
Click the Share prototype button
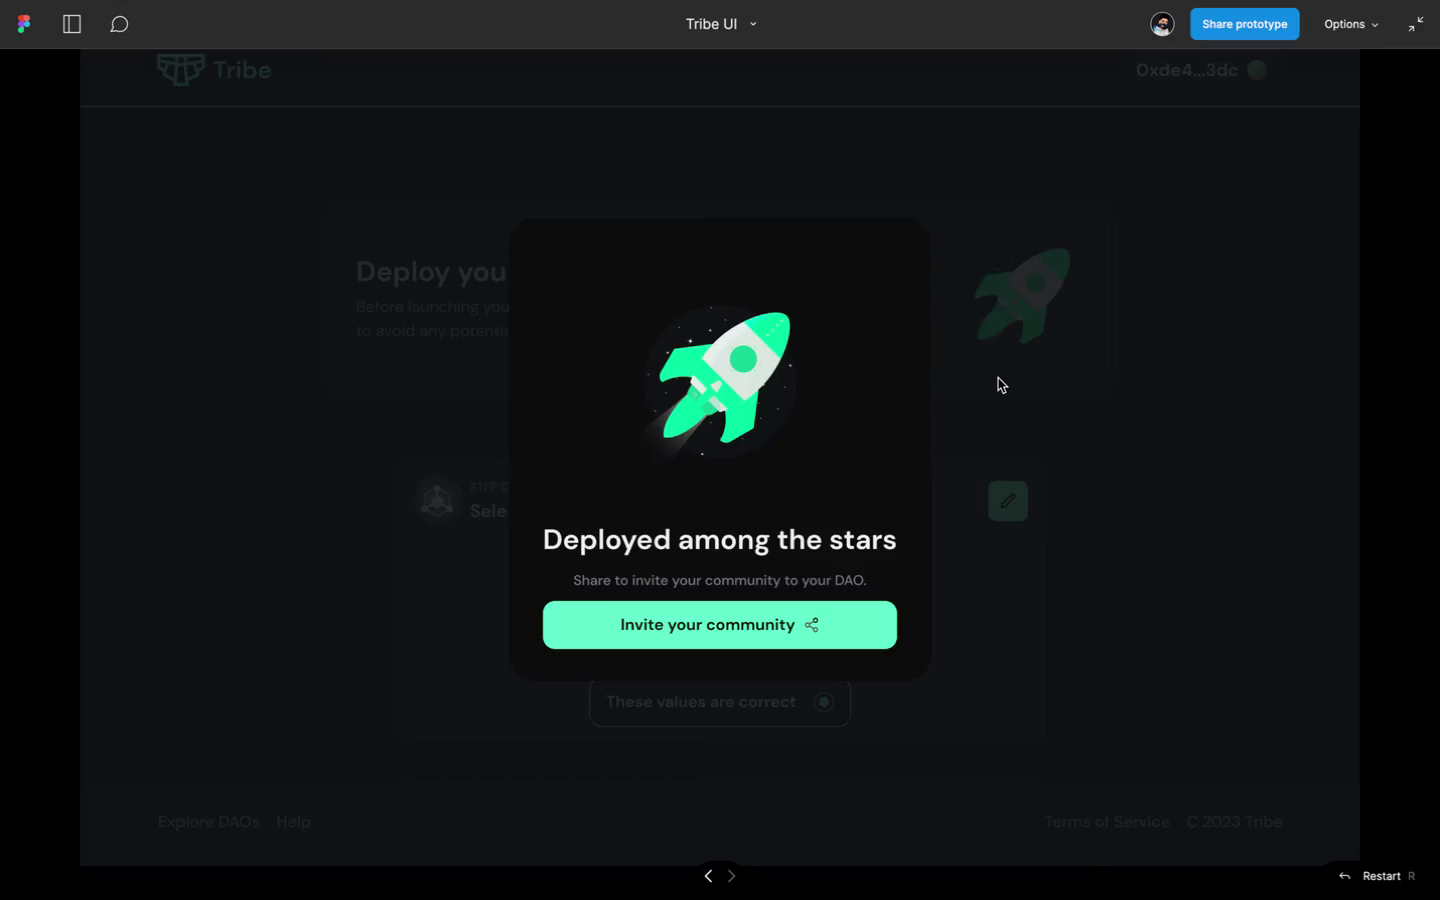(1244, 23)
